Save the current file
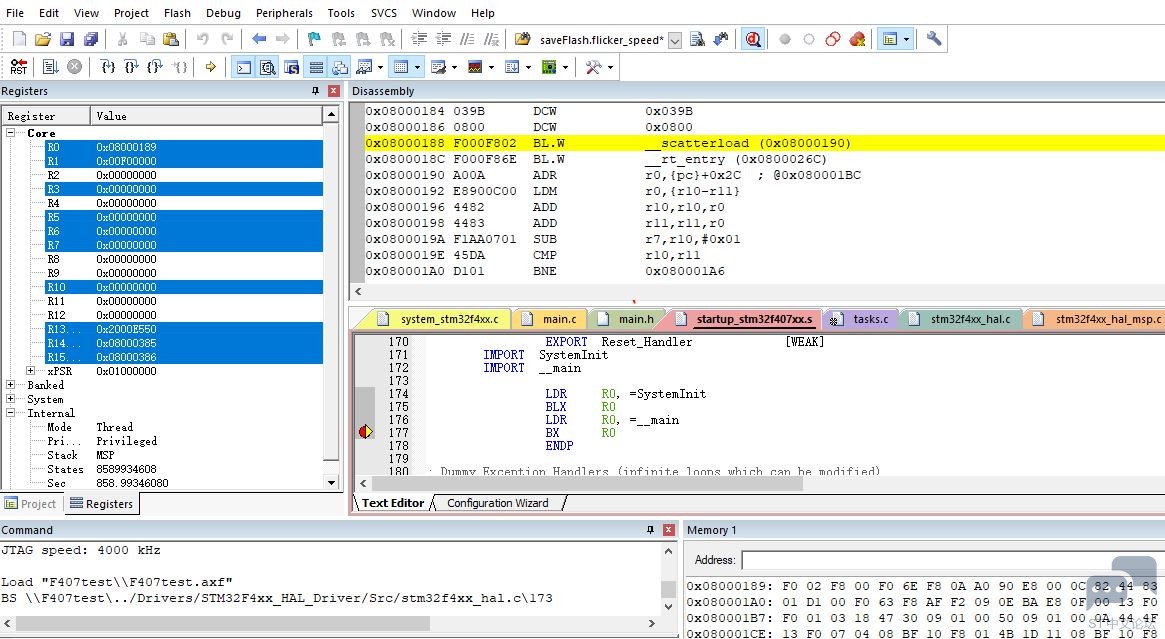The width and height of the screenshot is (1165, 639). click(67, 39)
